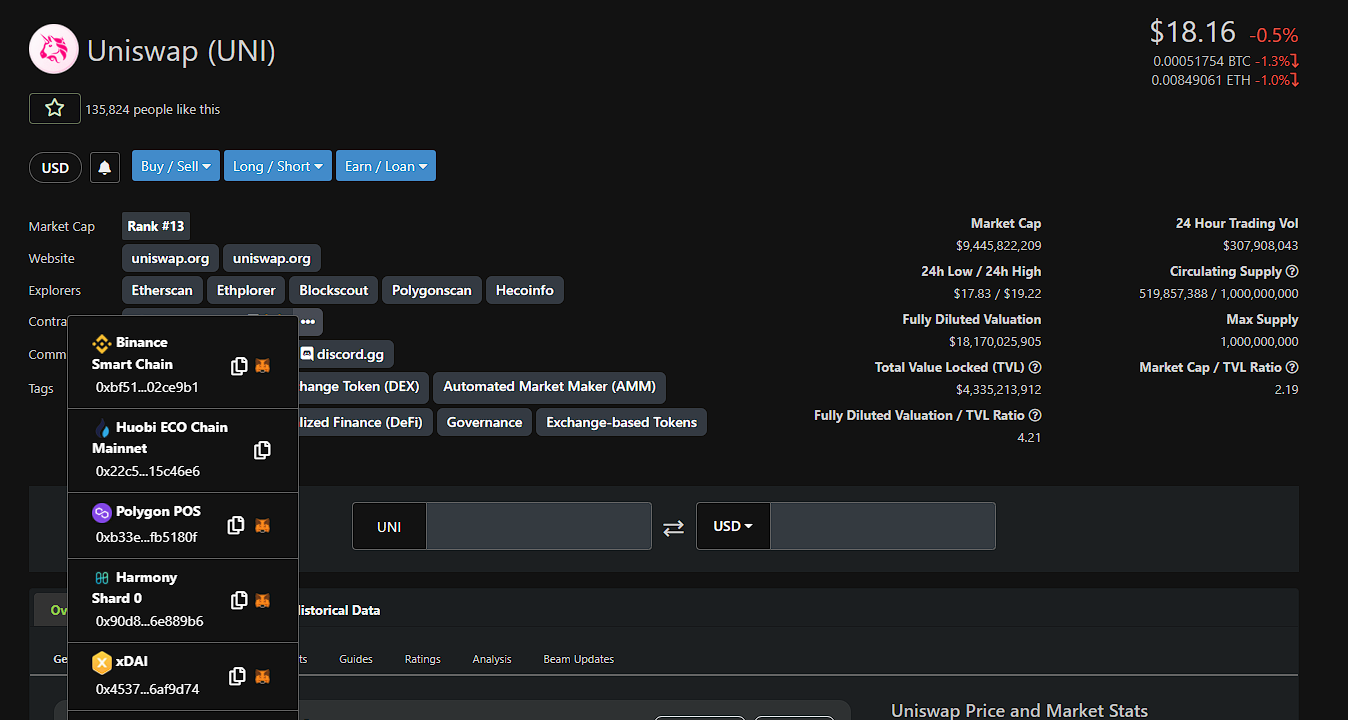This screenshot has height=720, width=1348.
Task: Open the Blockscout explorer link
Action: (334, 290)
